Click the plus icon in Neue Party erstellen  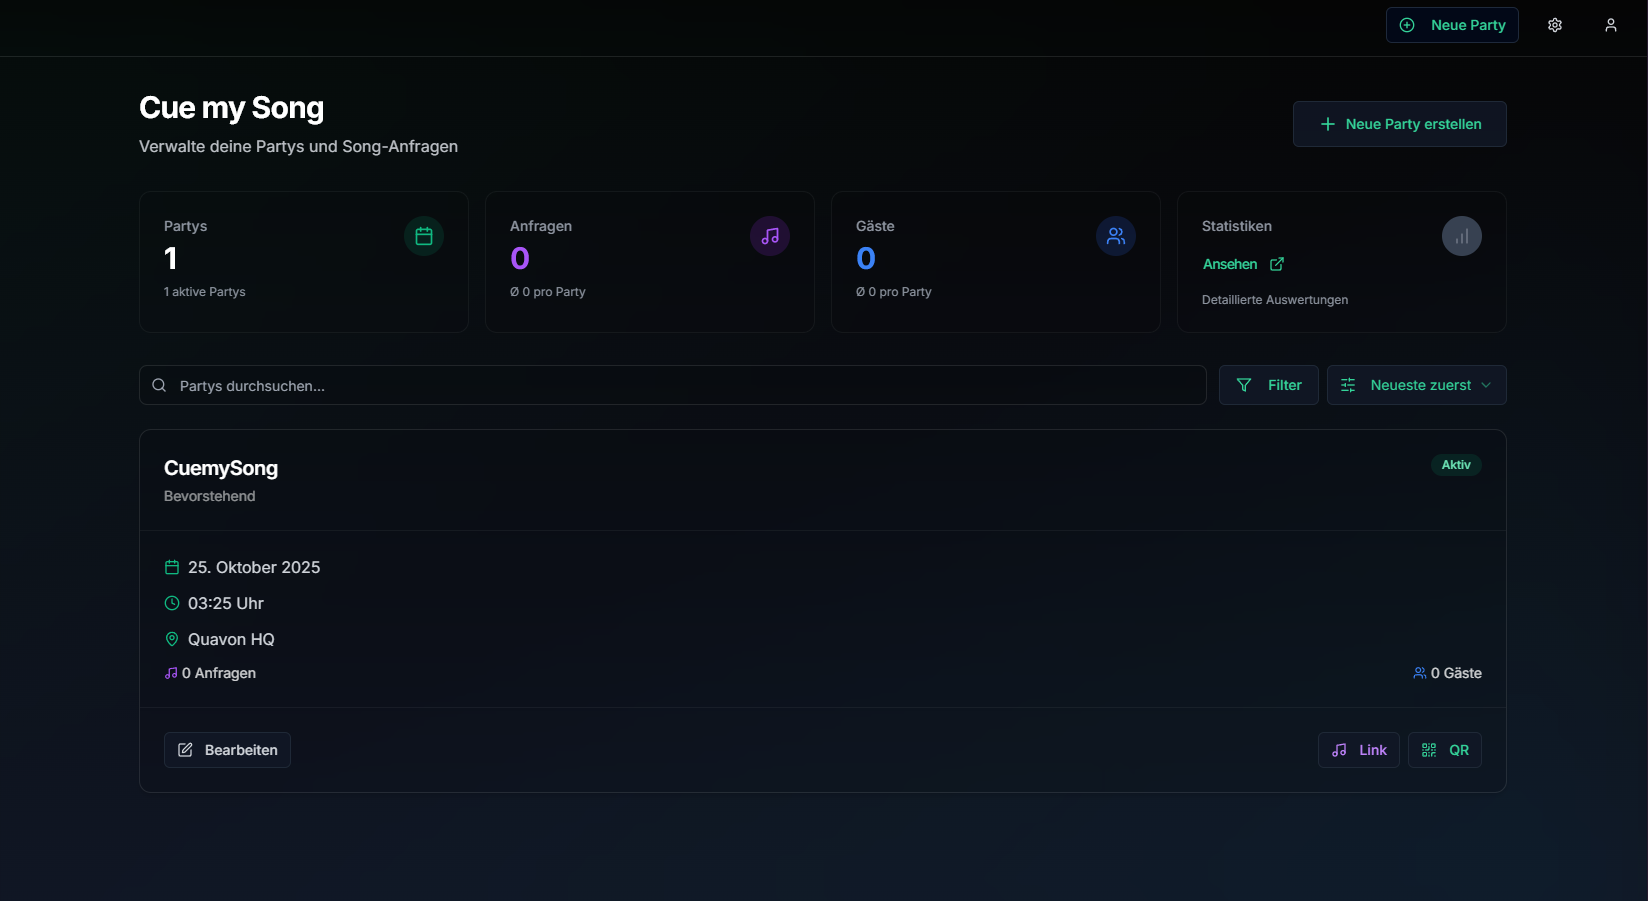coord(1327,124)
